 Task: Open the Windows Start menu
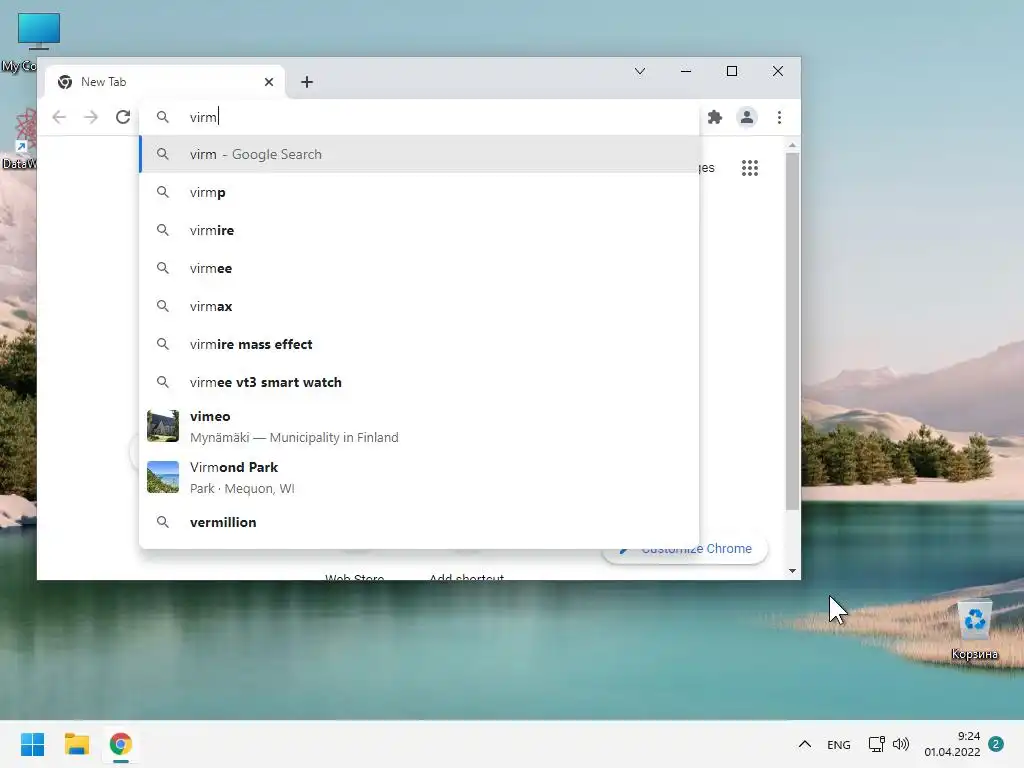[x=33, y=744]
